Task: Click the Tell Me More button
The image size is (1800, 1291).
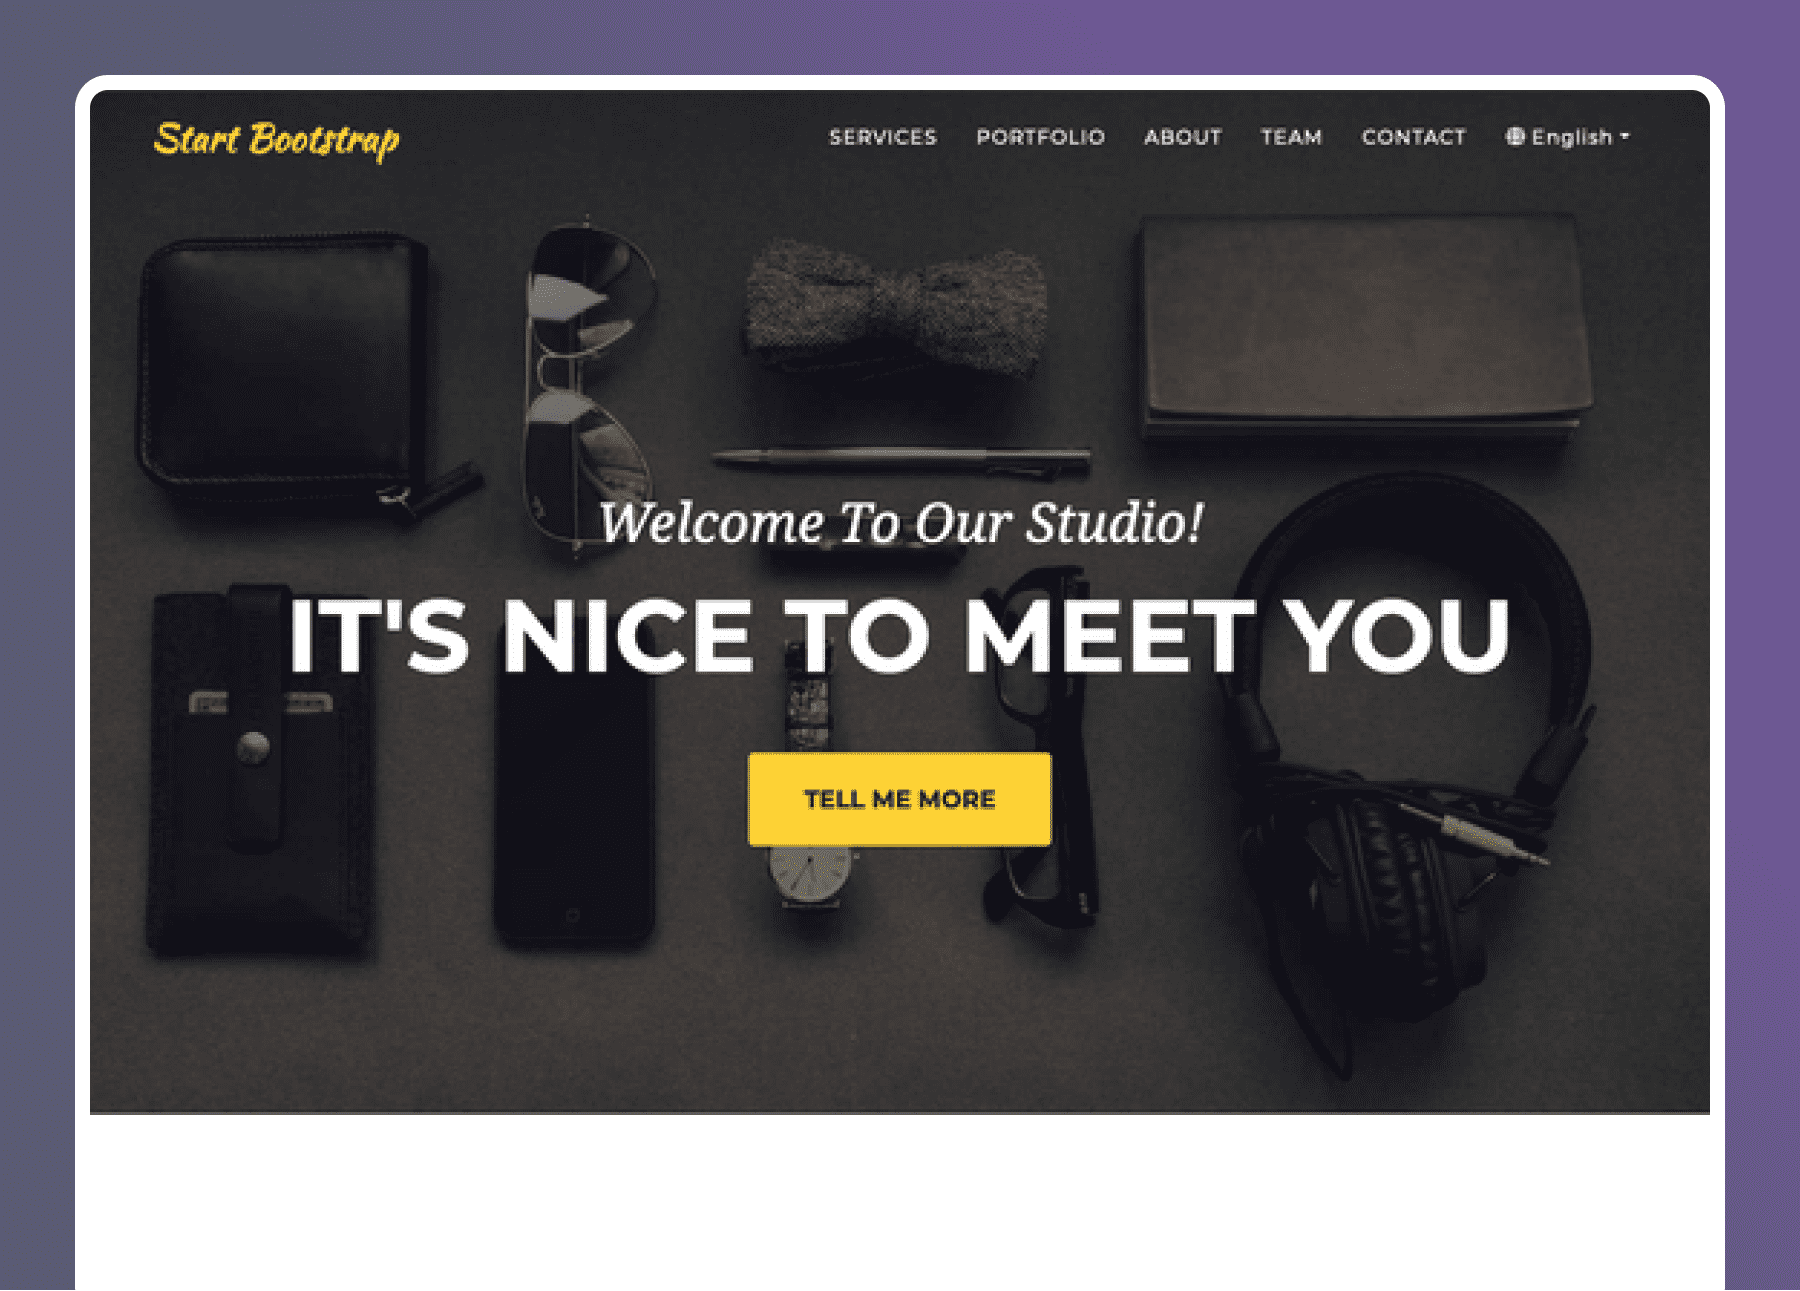Action: click(899, 799)
